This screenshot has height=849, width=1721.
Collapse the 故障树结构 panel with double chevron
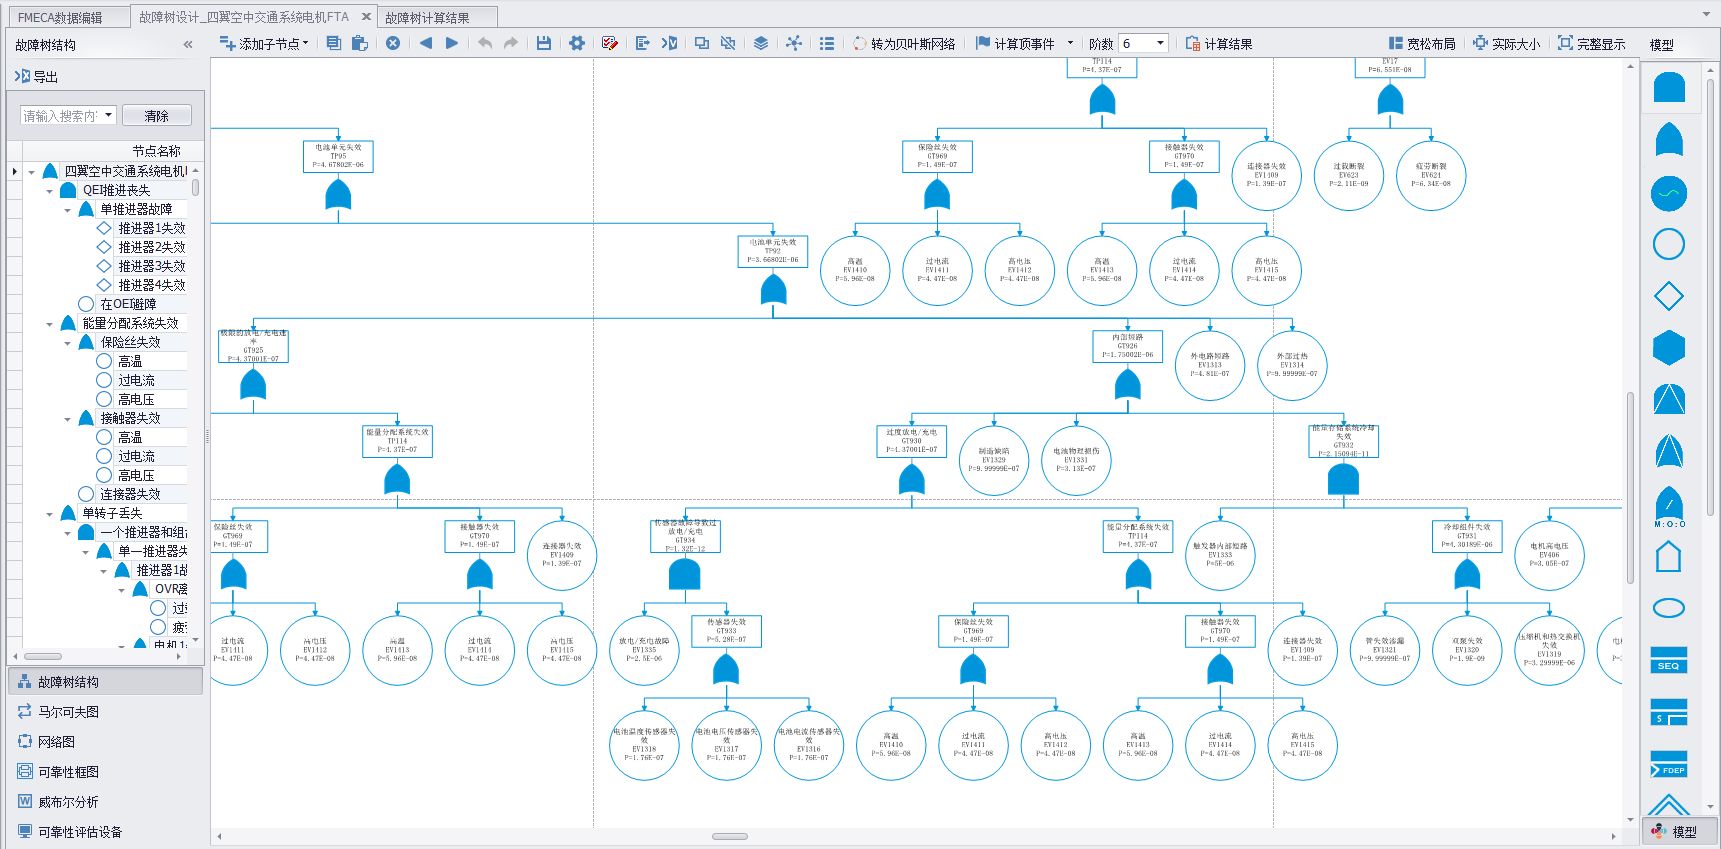[188, 45]
